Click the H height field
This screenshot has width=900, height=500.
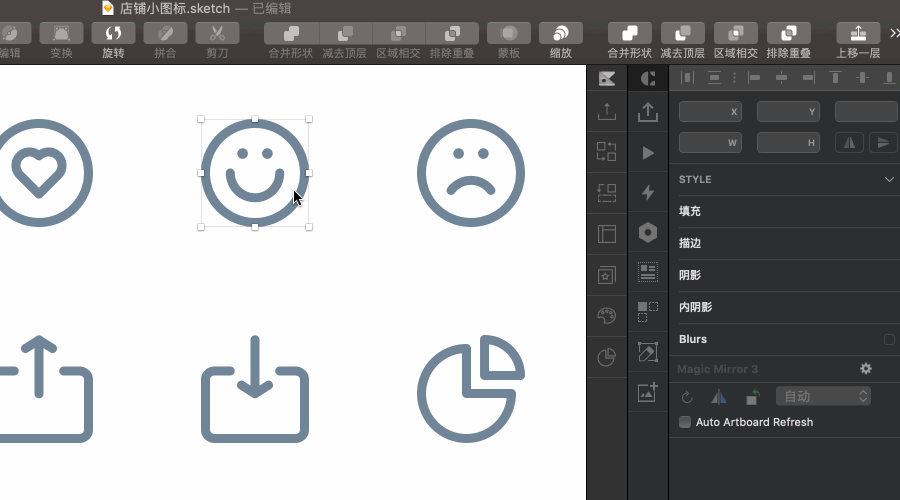click(x=788, y=143)
